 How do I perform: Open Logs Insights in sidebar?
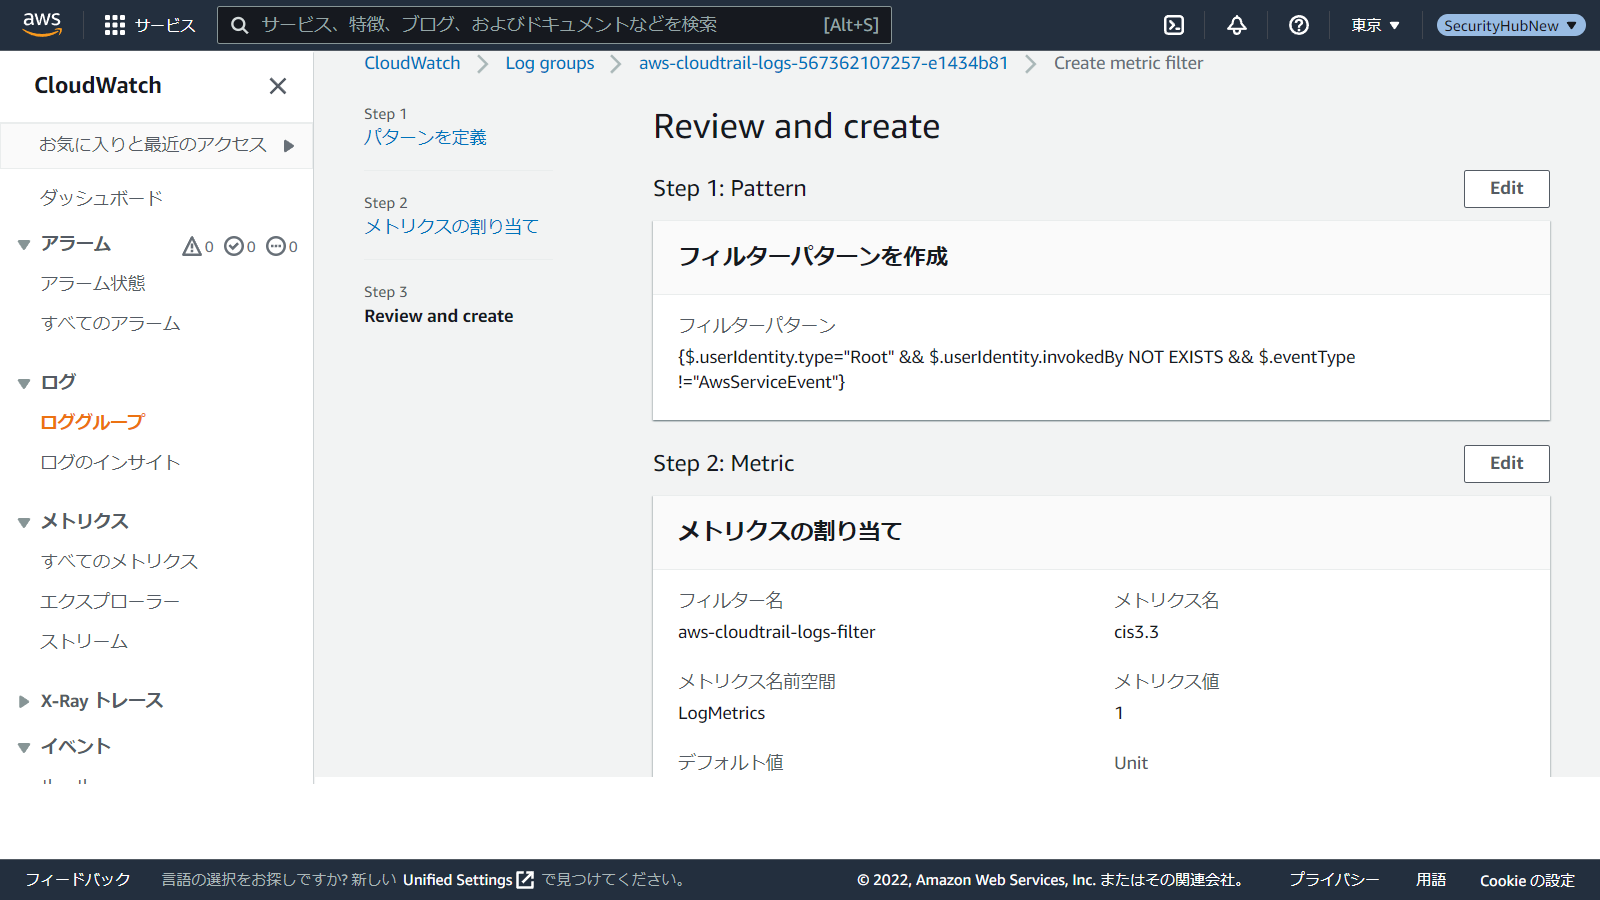click(110, 462)
